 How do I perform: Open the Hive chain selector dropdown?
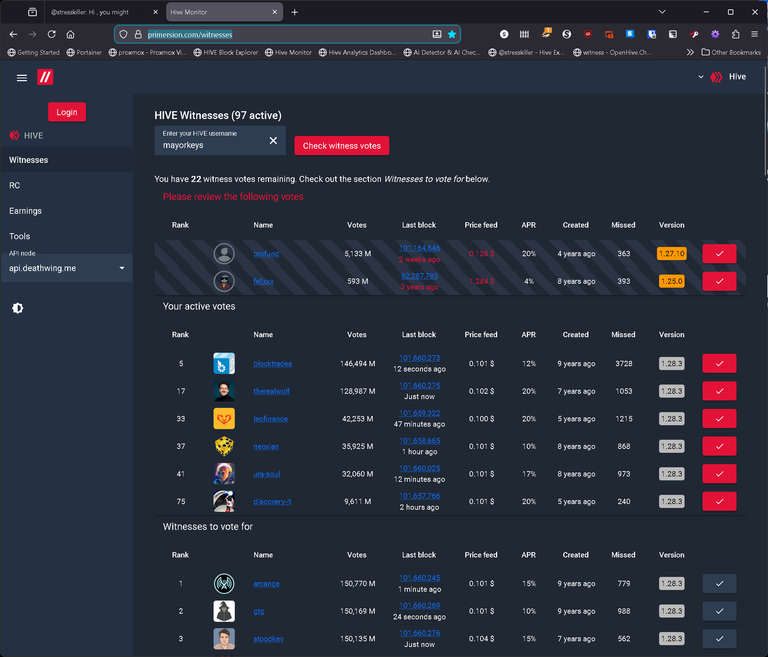[x=721, y=77]
